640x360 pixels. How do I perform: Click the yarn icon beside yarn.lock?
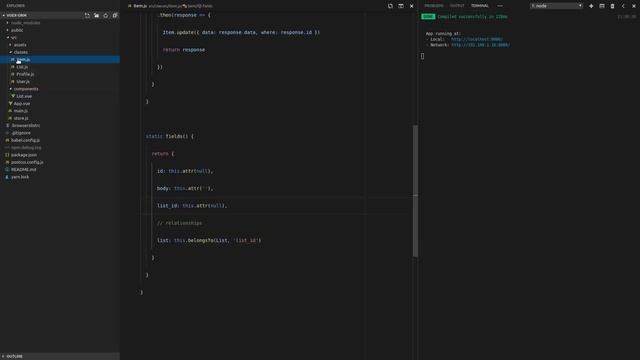click(x=7, y=177)
